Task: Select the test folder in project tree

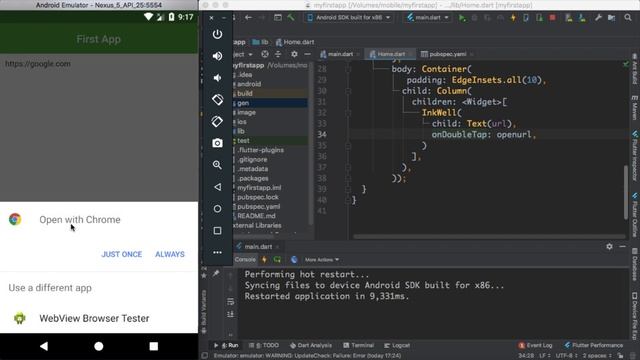Action: tap(243, 140)
